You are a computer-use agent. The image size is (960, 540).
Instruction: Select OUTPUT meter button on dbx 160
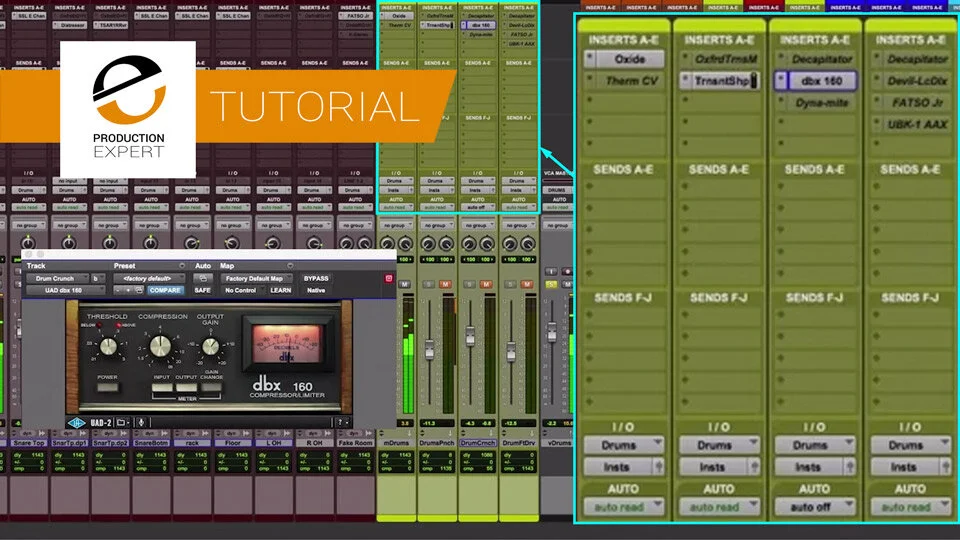(186, 388)
